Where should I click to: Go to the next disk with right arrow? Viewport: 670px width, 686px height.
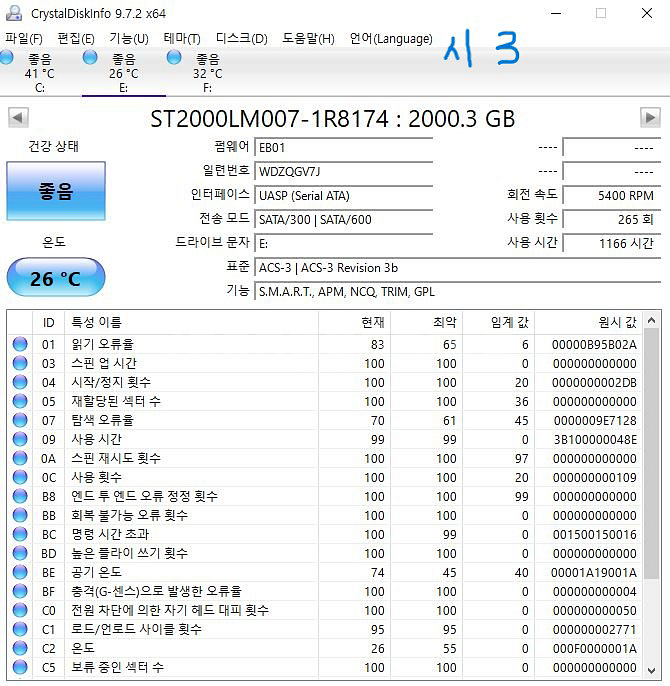pos(650,118)
